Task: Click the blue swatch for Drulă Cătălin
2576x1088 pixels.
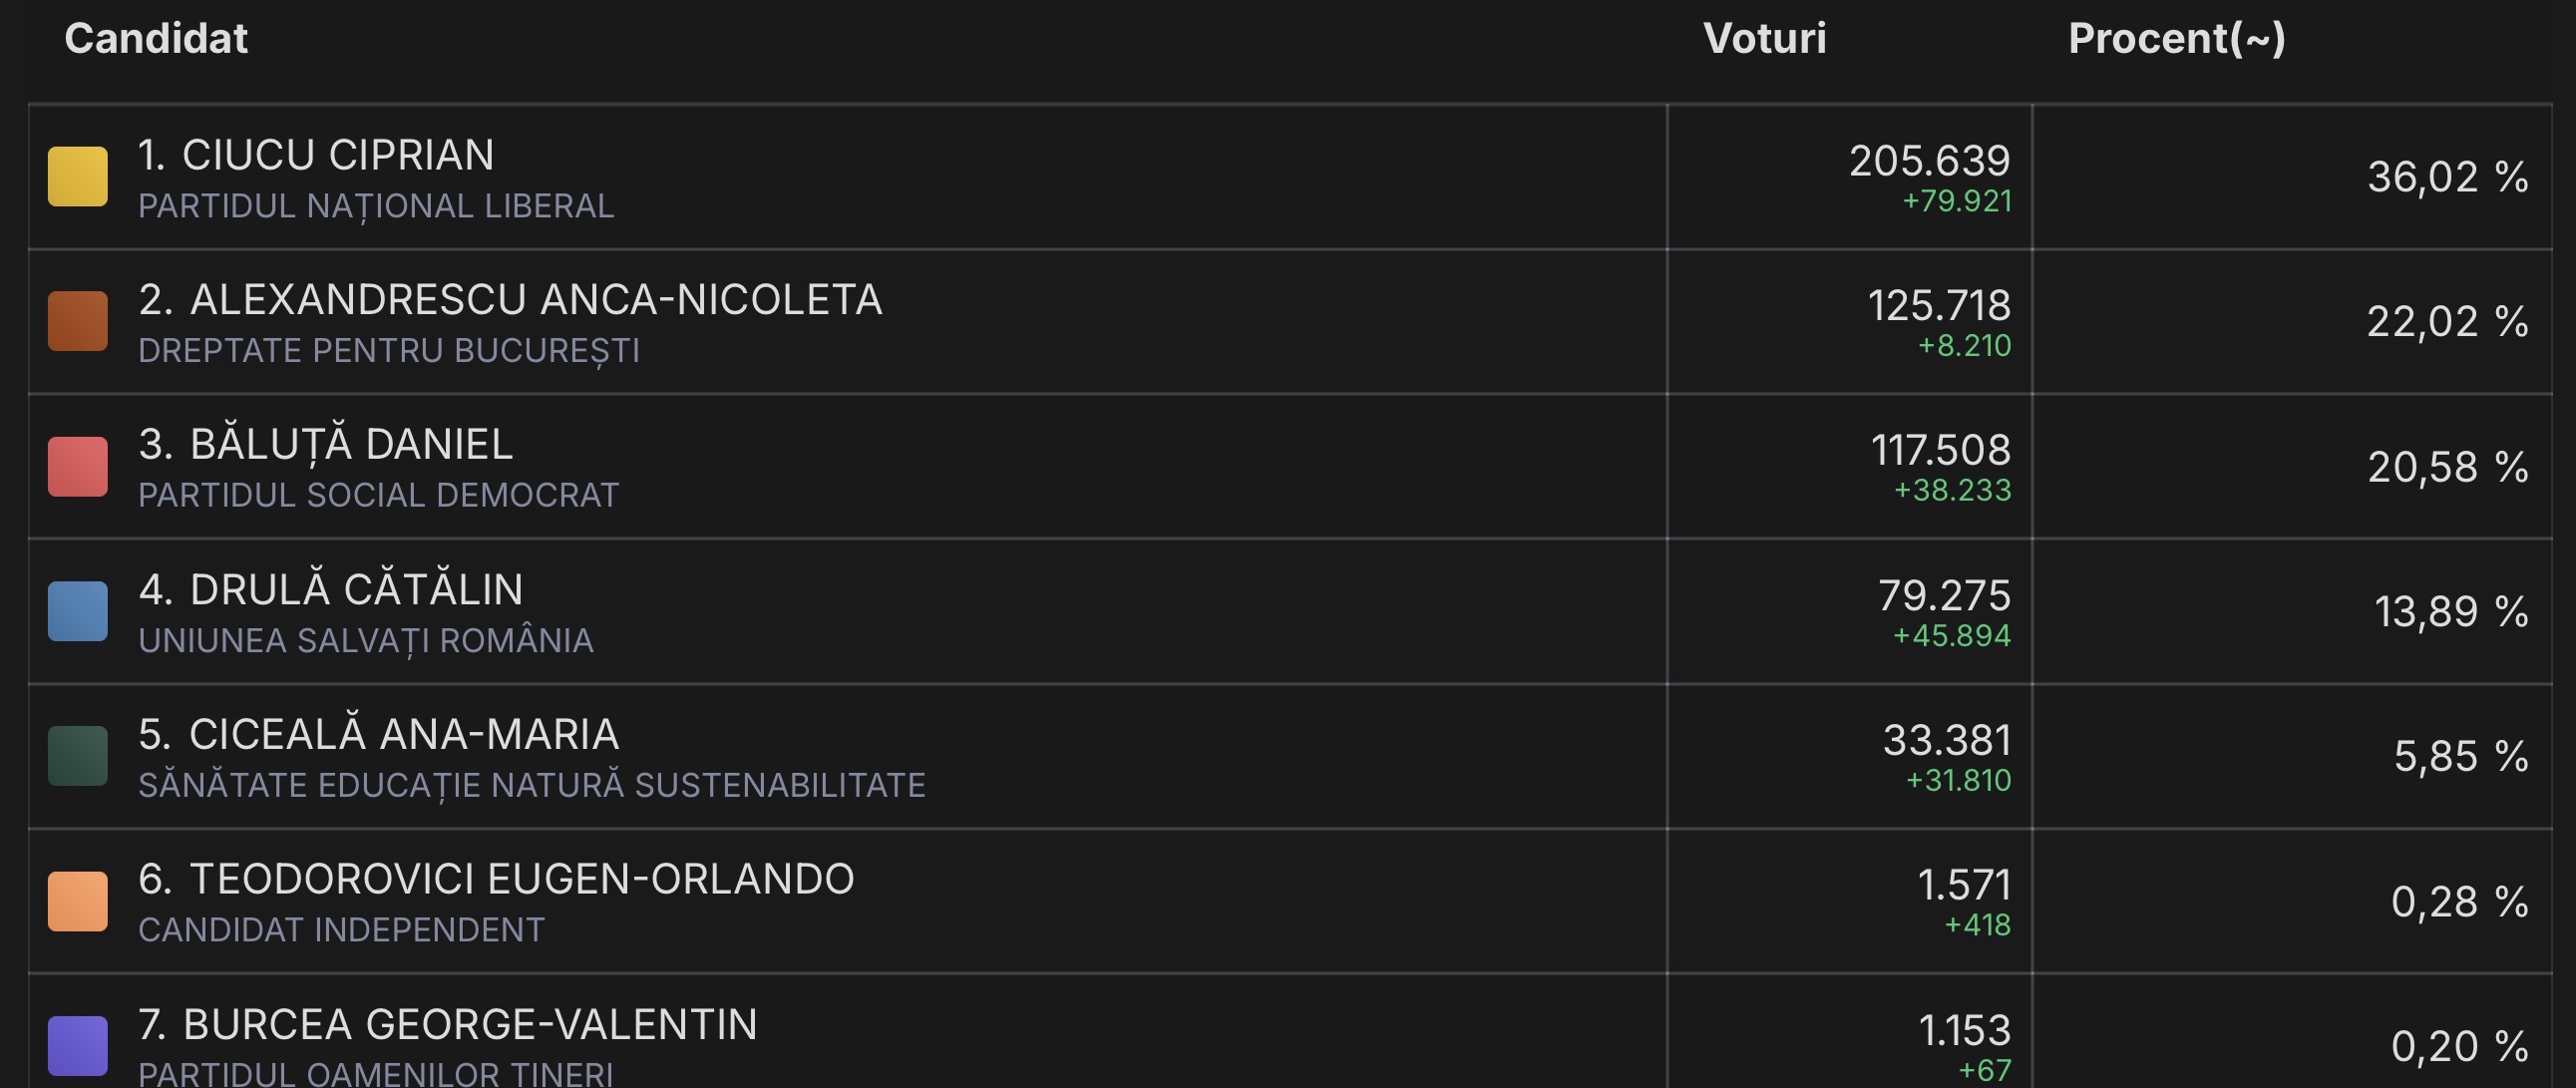Action: tap(78, 611)
